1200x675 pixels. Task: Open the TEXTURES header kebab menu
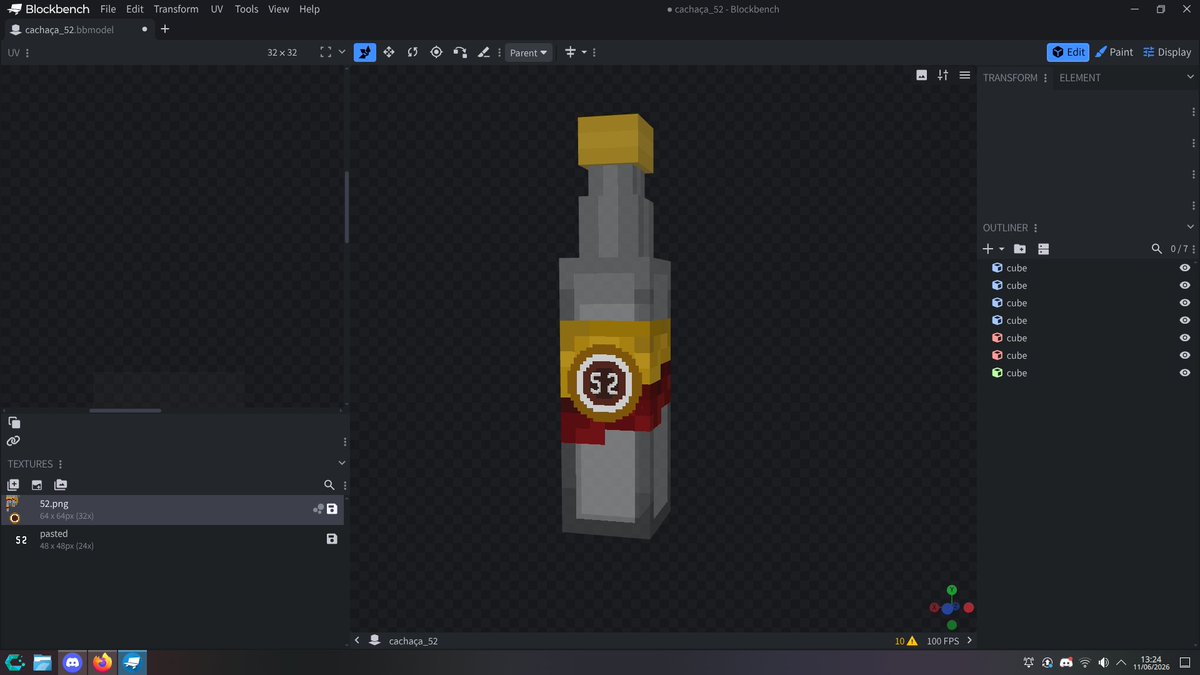point(61,464)
